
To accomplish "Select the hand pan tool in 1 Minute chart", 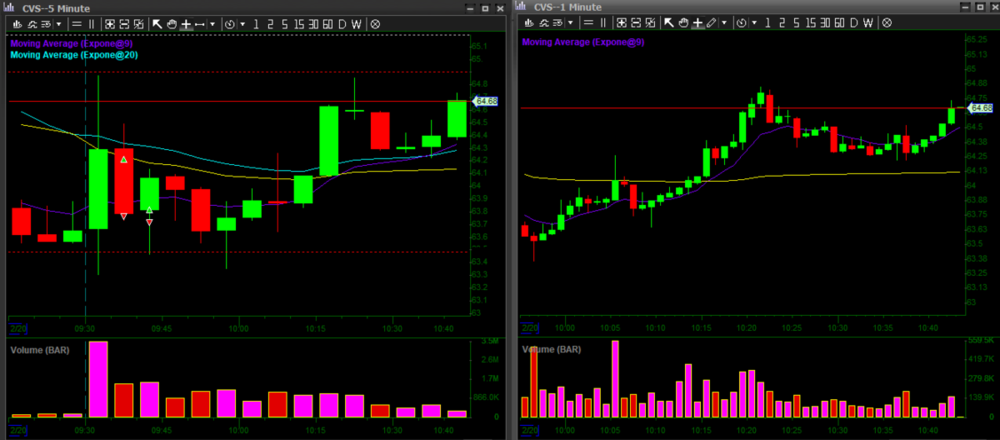I will pos(682,22).
